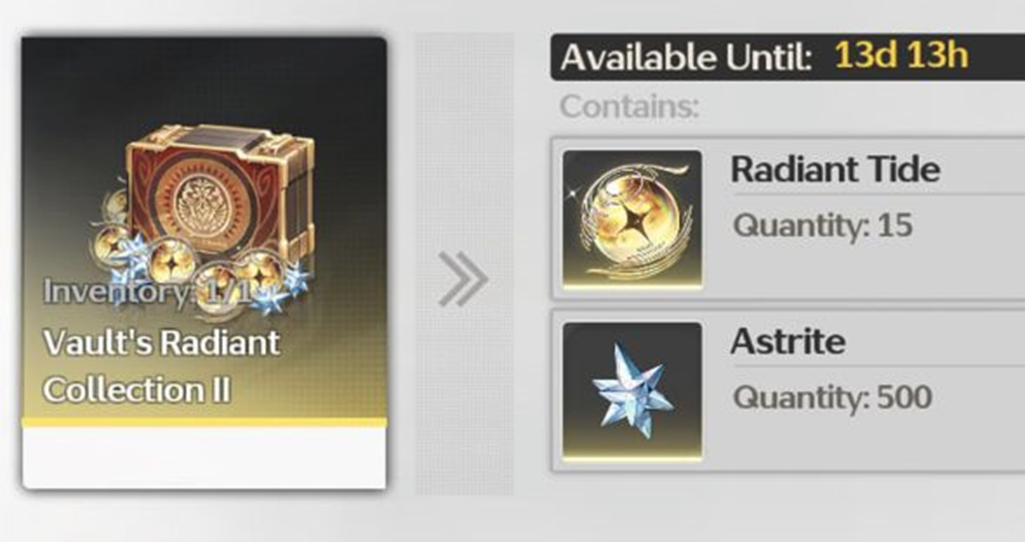Click the Astrite blue star crystal icon
Image resolution: width=1025 pixels, height=542 pixels.
coord(632,391)
